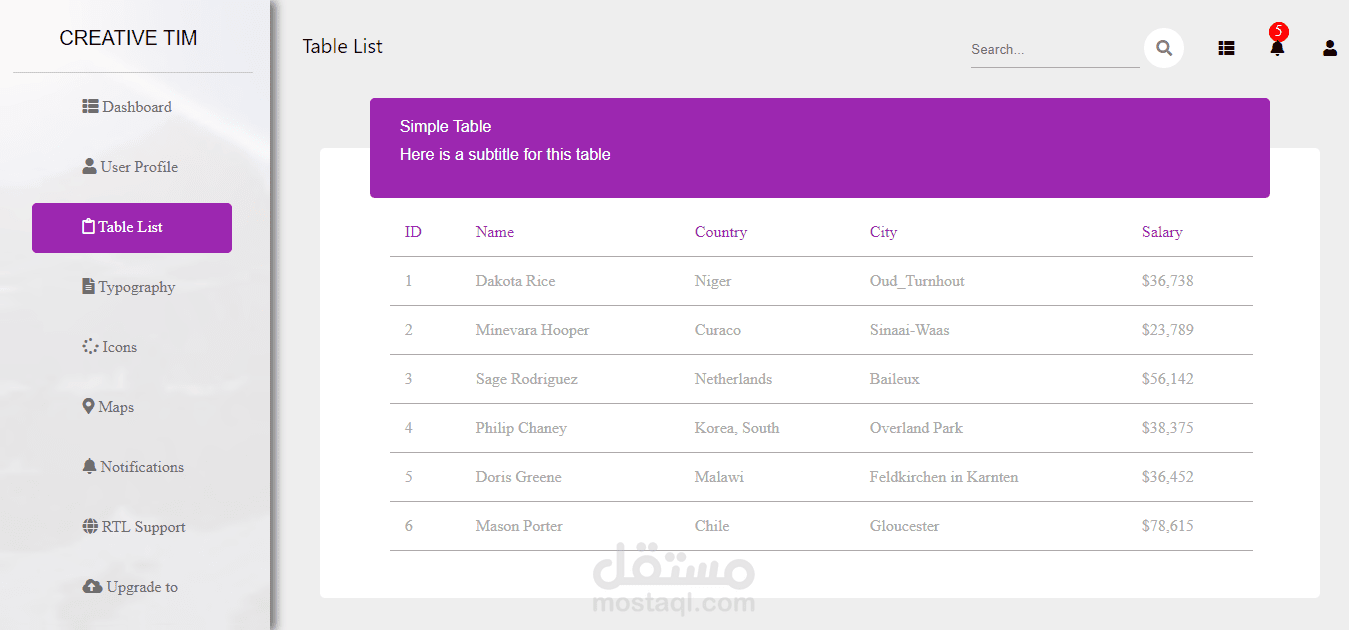Open the dashboard grid icon in header

pos(1226,48)
